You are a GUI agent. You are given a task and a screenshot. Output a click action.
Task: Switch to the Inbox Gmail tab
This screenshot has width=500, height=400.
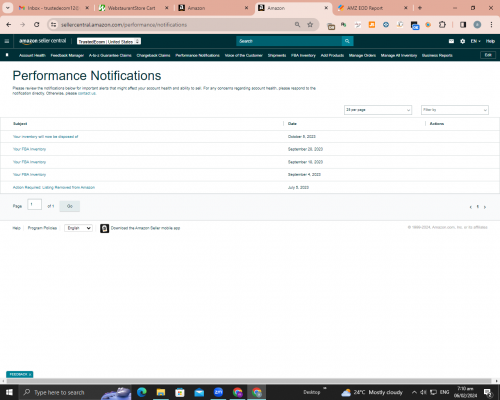(53, 8)
